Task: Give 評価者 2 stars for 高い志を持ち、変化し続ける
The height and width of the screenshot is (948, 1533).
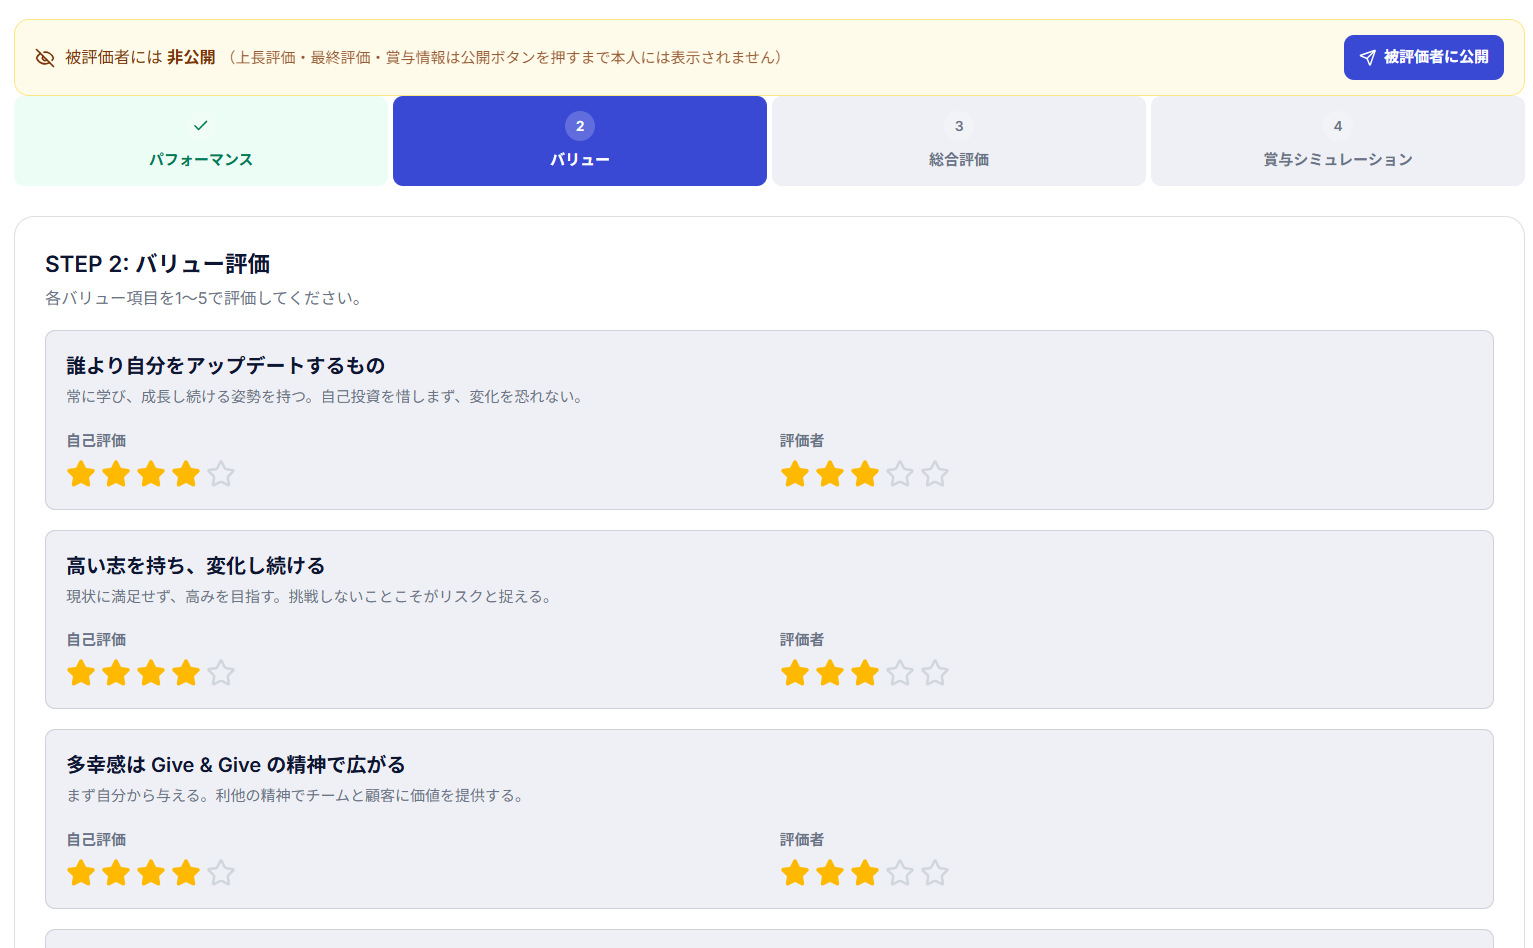Action: click(830, 673)
